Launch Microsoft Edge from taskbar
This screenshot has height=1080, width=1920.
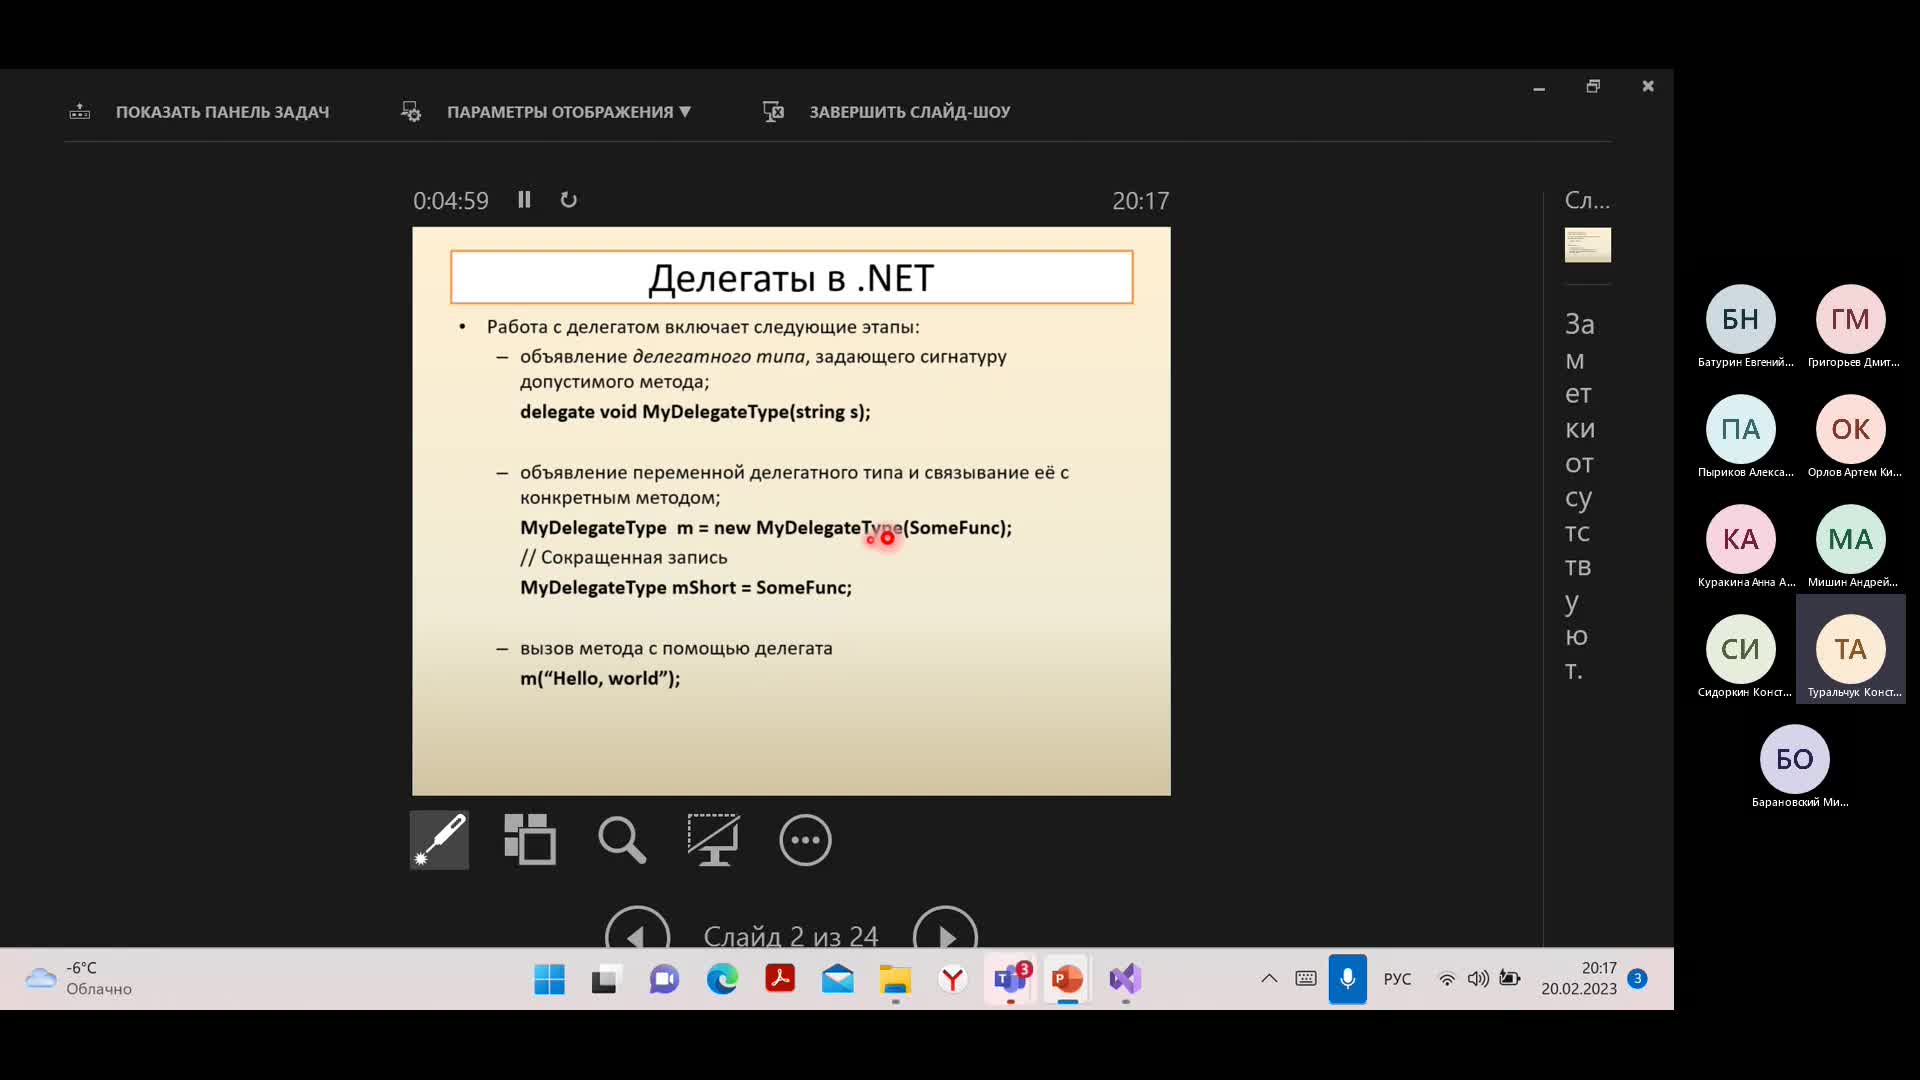click(x=722, y=979)
